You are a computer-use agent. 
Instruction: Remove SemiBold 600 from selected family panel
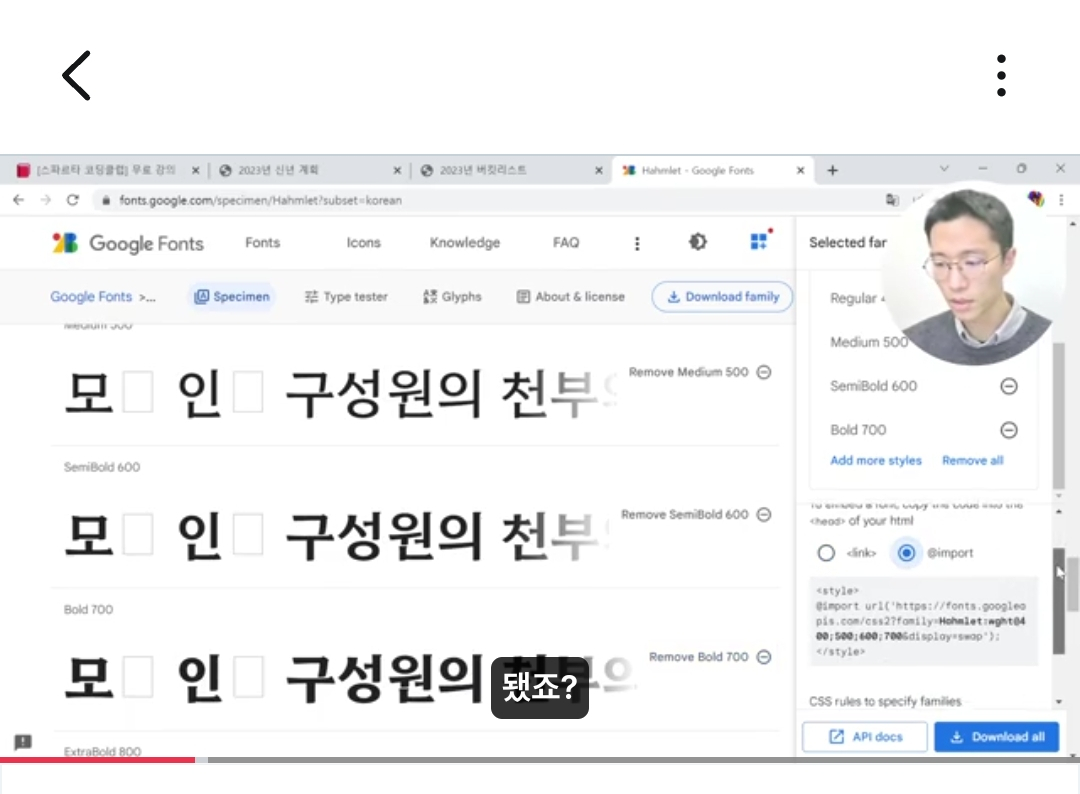tap(1008, 386)
